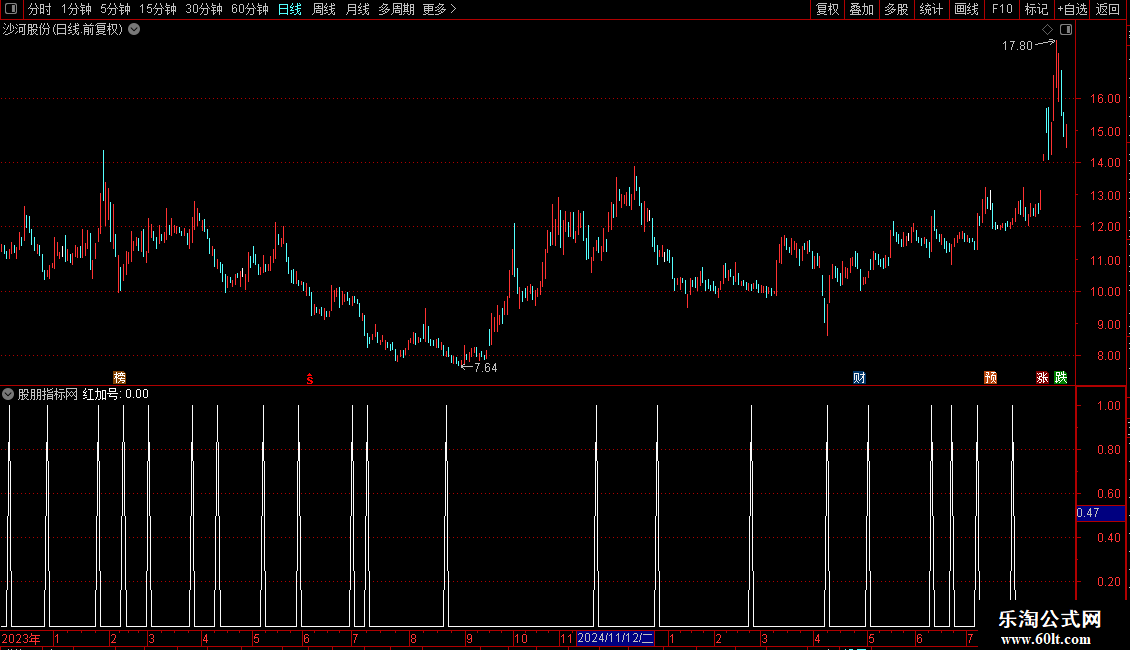Click the 跌 limit-down marker icon
Viewport: 1130px width, 650px height.
tap(1061, 378)
